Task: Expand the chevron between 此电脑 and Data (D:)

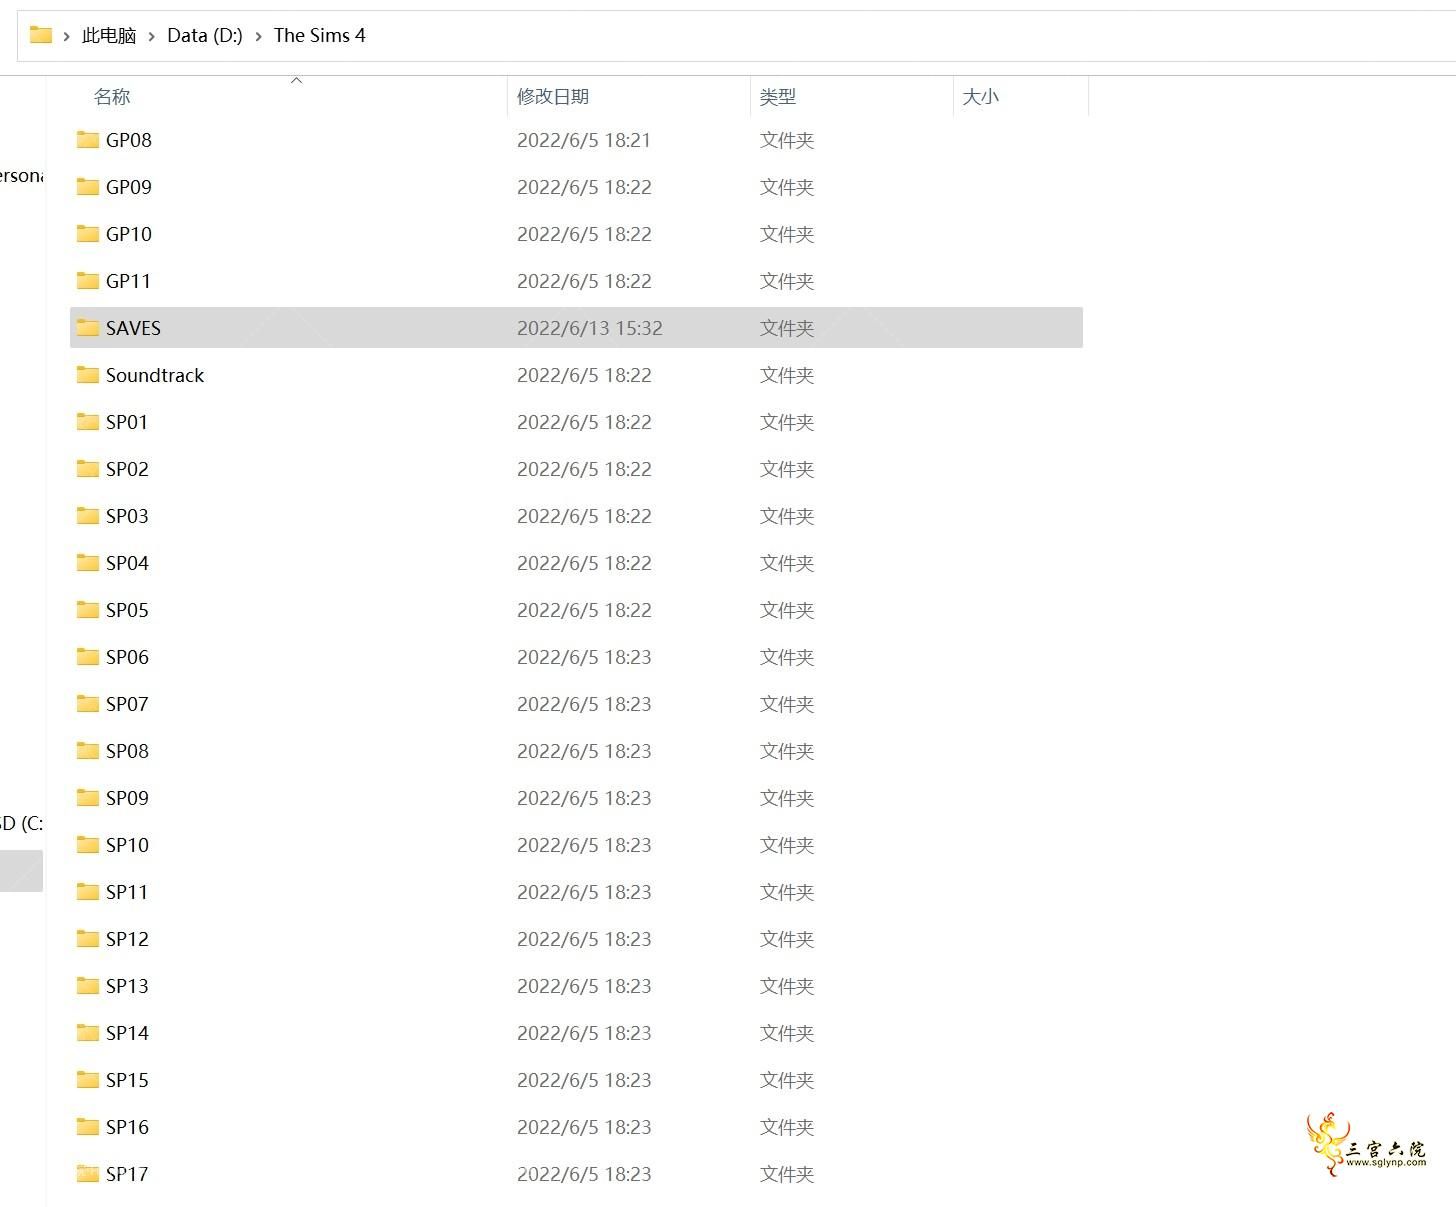Action: (152, 36)
